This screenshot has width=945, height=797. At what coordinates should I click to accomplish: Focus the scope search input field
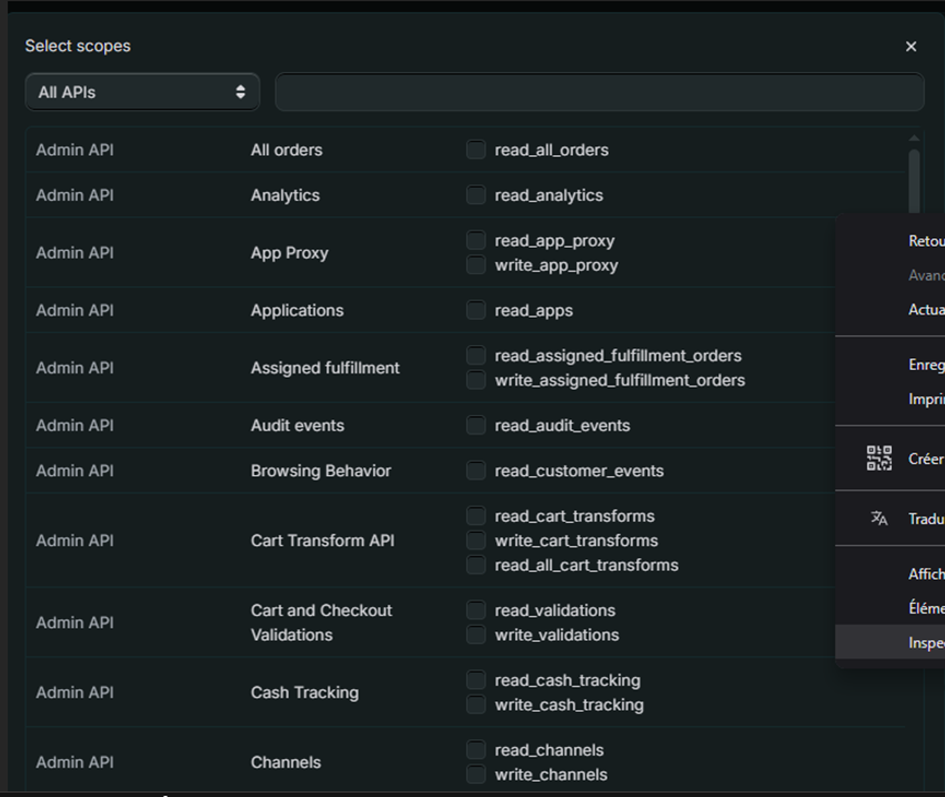[x=599, y=92]
